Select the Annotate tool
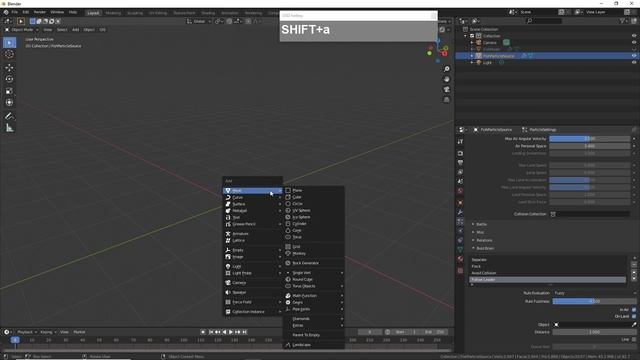 pos(9,116)
